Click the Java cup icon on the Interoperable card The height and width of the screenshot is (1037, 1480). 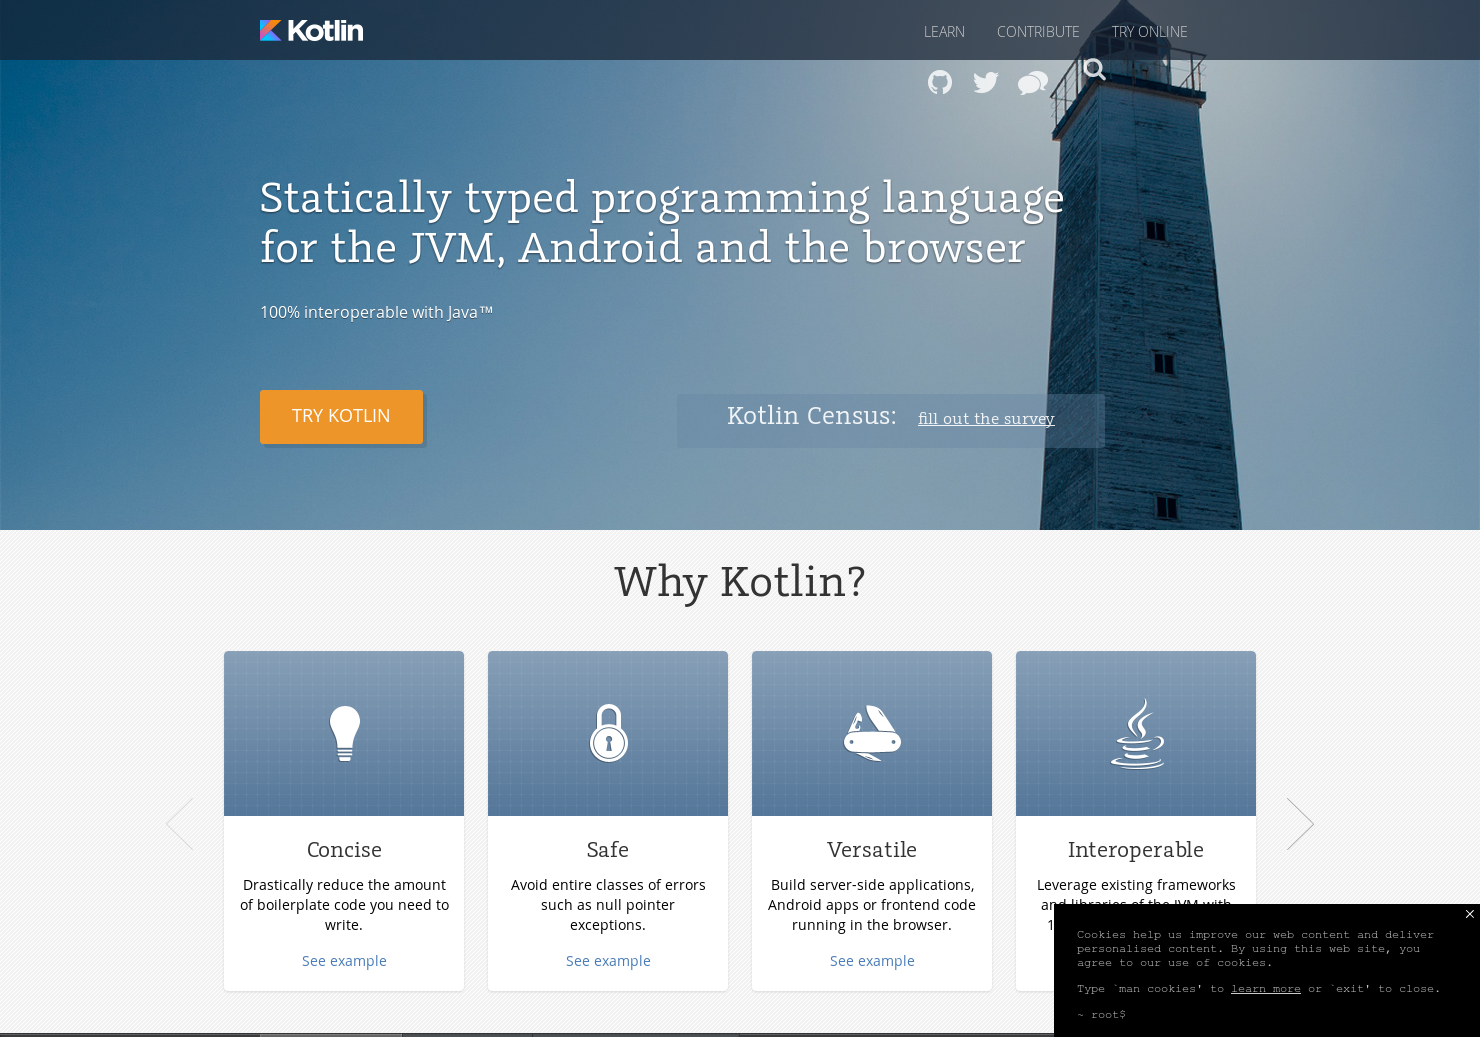click(x=1136, y=733)
